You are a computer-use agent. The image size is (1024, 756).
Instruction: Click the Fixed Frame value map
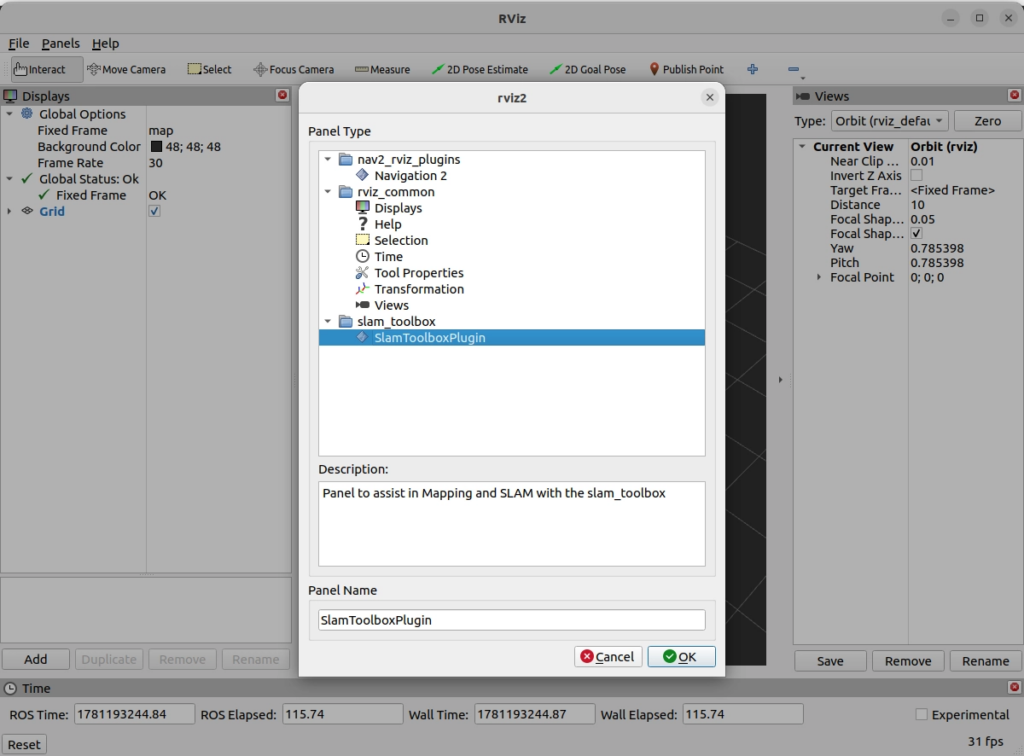[x=161, y=130]
